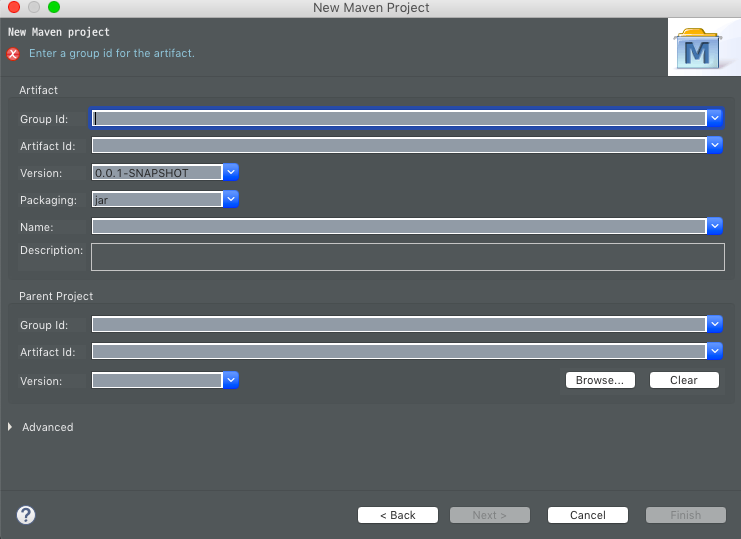
Task: Expand the Advanced section
Action: (10, 427)
